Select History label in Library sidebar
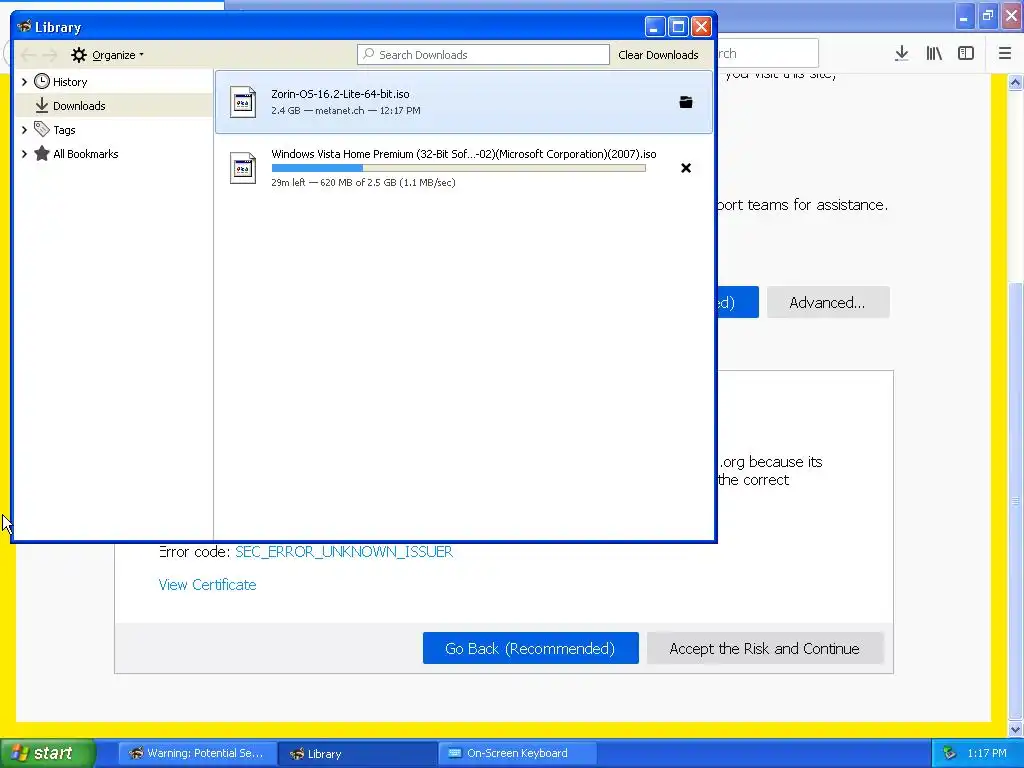 [x=70, y=82]
